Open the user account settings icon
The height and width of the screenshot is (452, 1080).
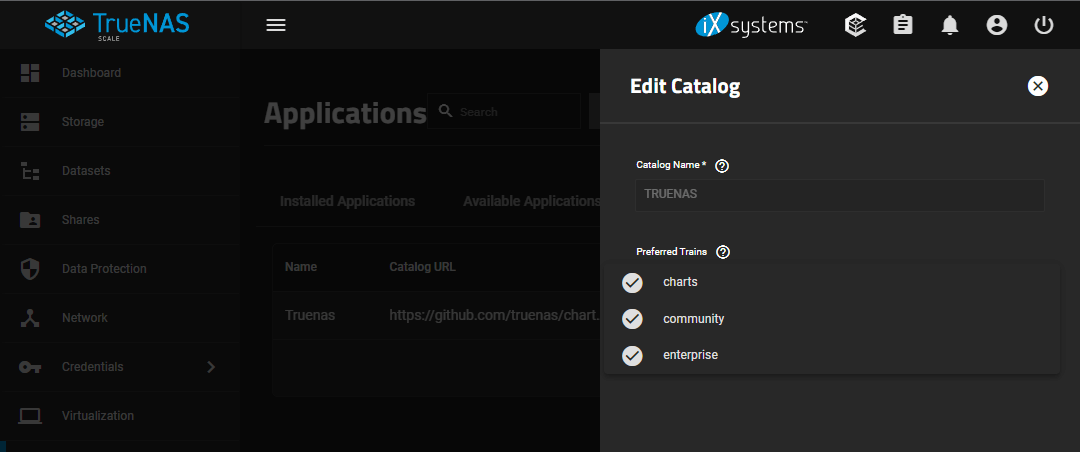click(997, 25)
